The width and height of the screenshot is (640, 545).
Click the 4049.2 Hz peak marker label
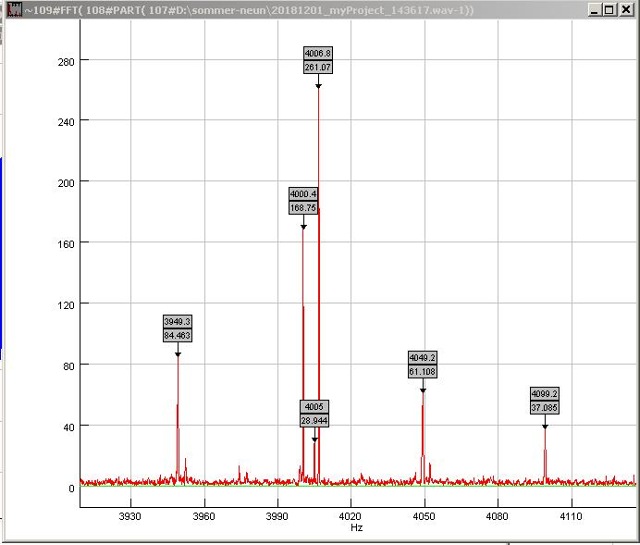point(422,358)
